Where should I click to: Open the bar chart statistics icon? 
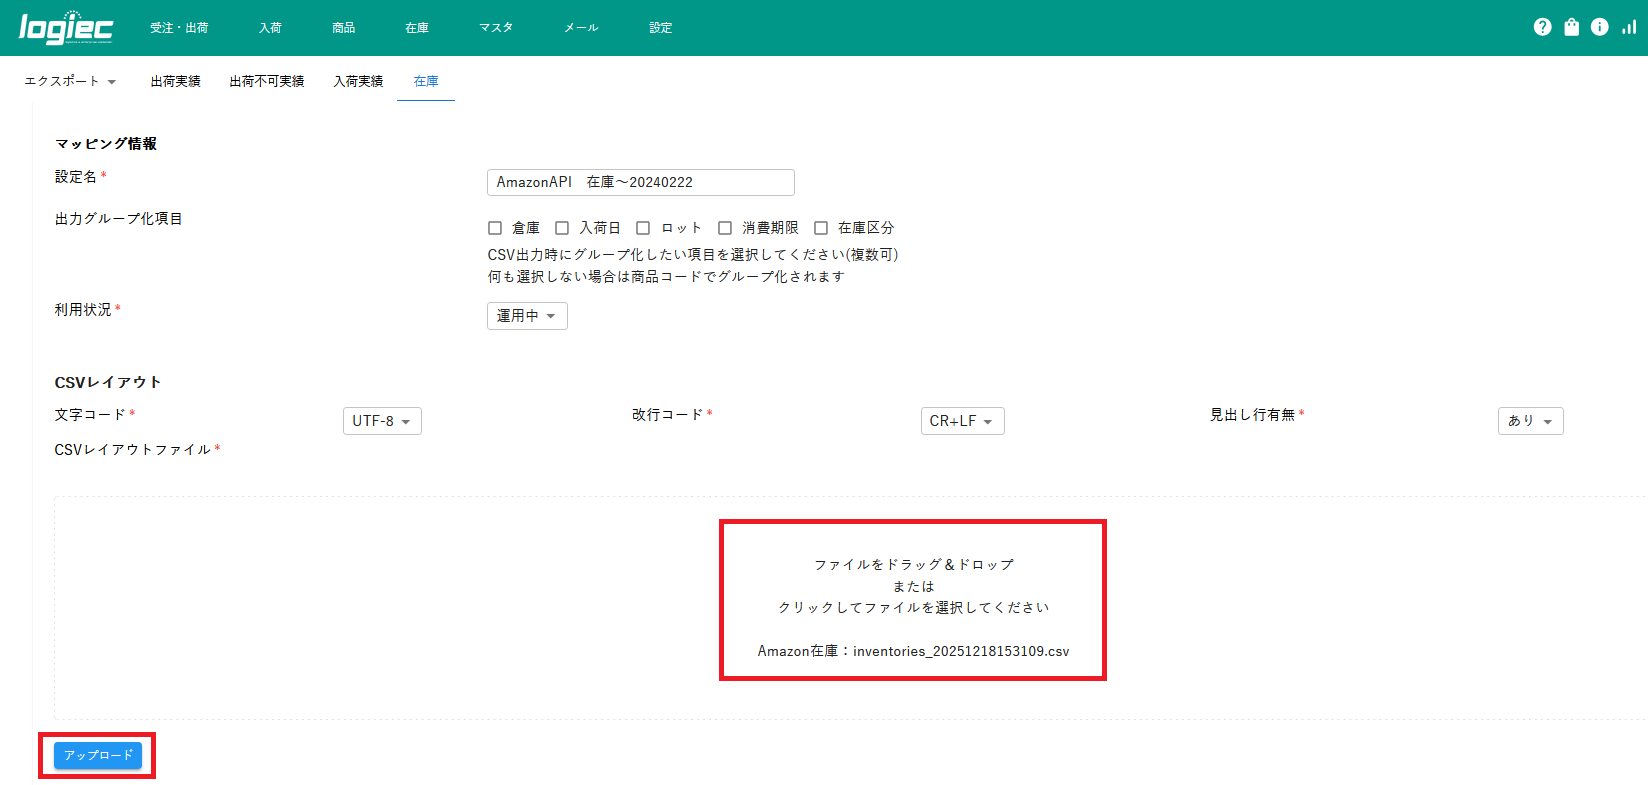pos(1629,27)
